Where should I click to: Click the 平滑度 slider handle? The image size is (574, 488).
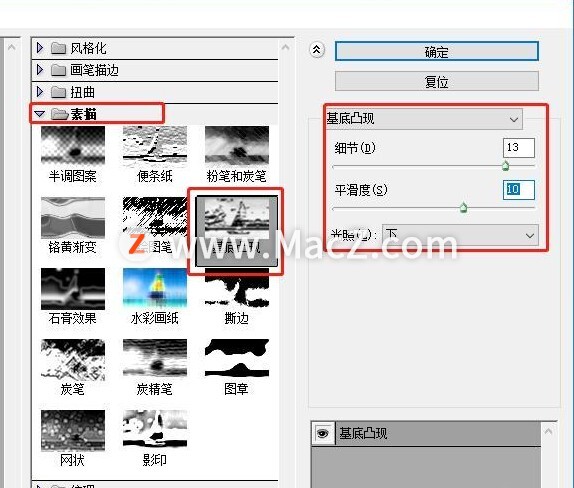[x=463, y=208]
